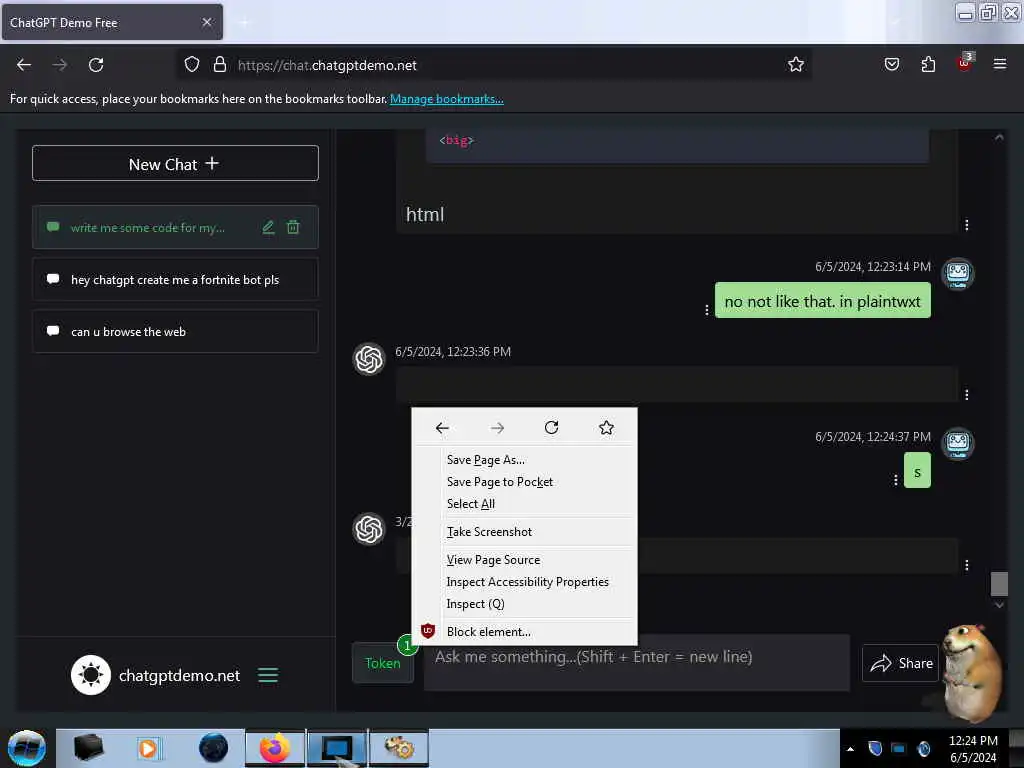Click the context menu Reload icon

click(552, 428)
